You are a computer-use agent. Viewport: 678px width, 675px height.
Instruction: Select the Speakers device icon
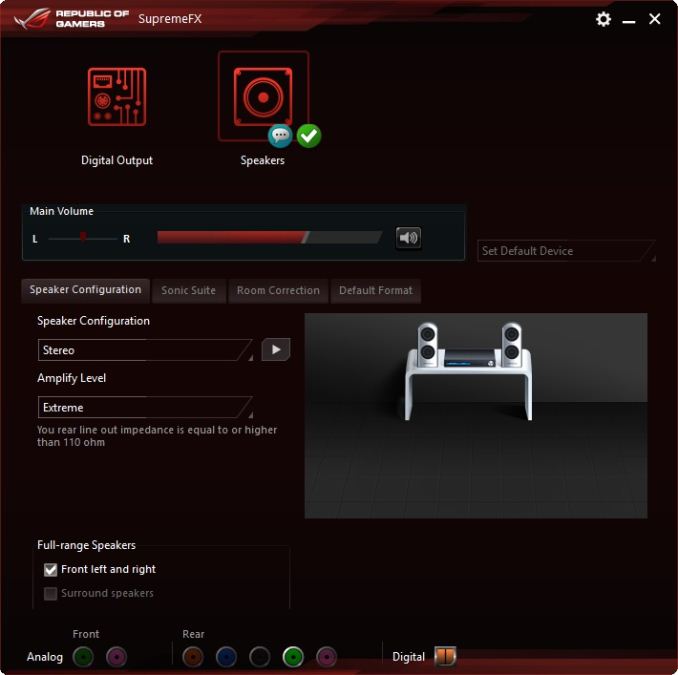pos(263,97)
